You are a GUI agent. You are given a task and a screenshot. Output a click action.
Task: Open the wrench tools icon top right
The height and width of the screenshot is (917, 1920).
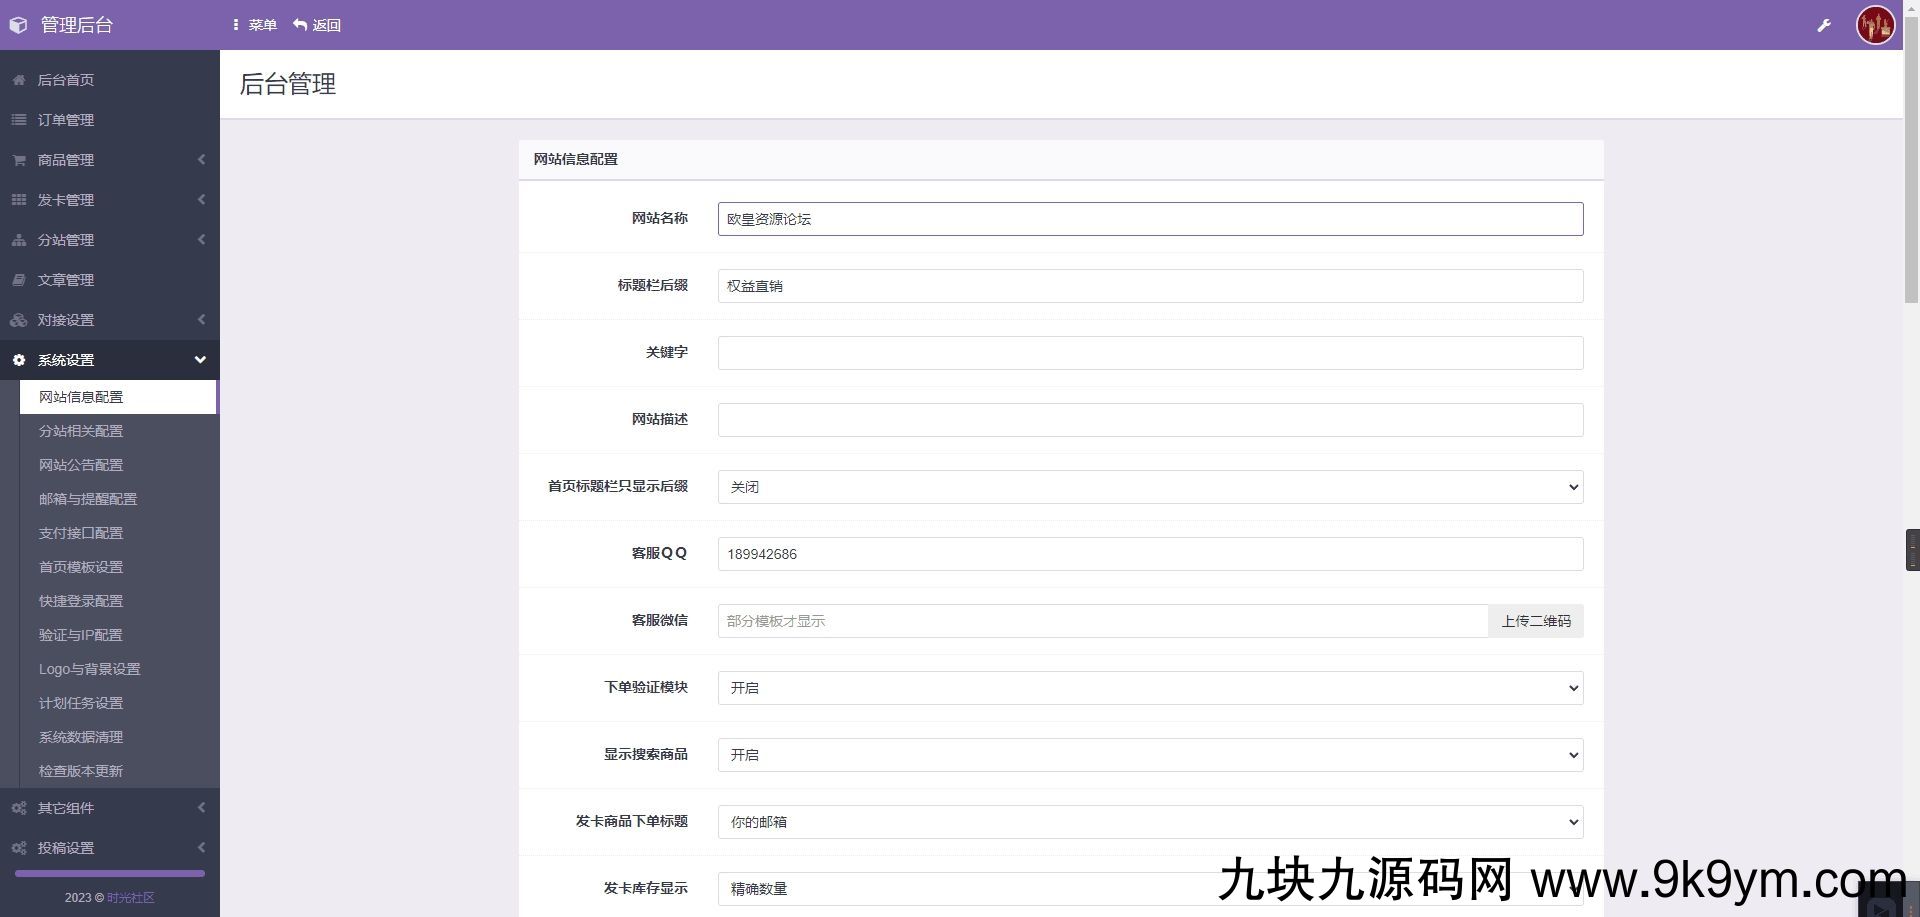(x=1824, y=25)
